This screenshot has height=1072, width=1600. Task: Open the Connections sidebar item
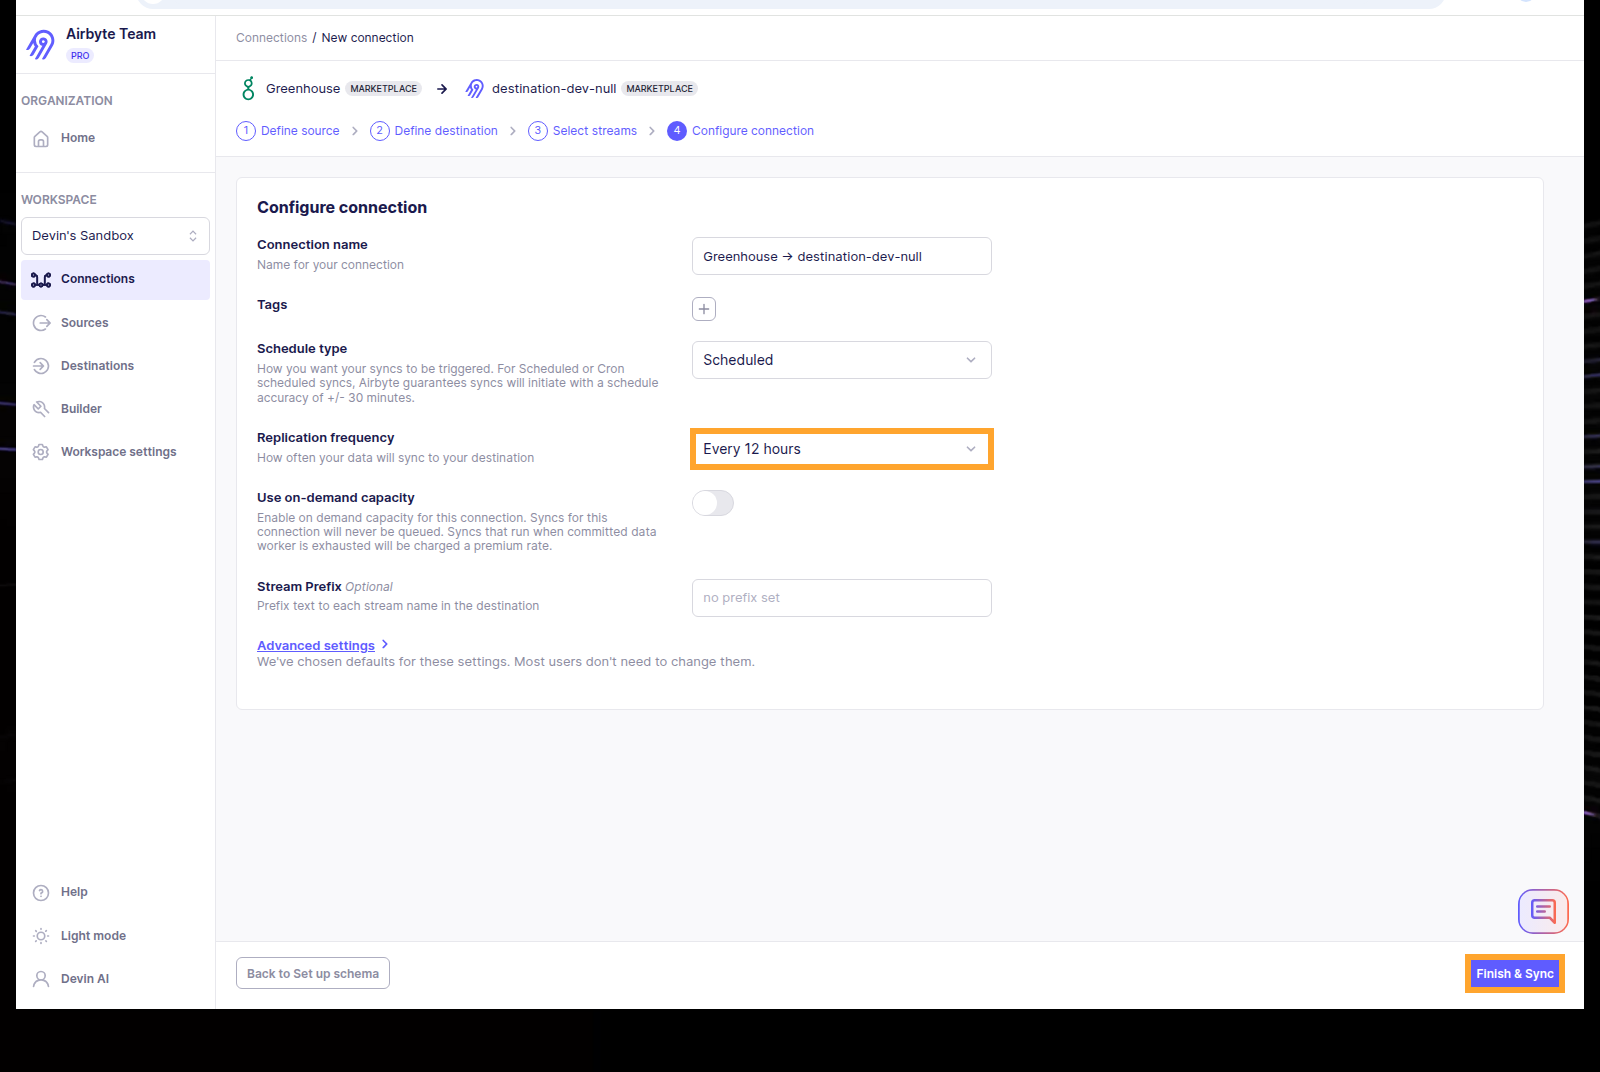click(x=115, y=279)
